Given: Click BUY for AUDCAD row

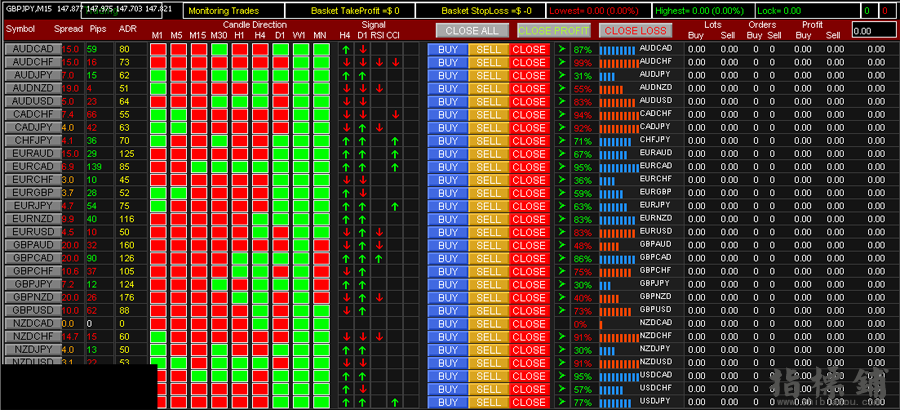Looking at the screenshot, I should point(448,49).
